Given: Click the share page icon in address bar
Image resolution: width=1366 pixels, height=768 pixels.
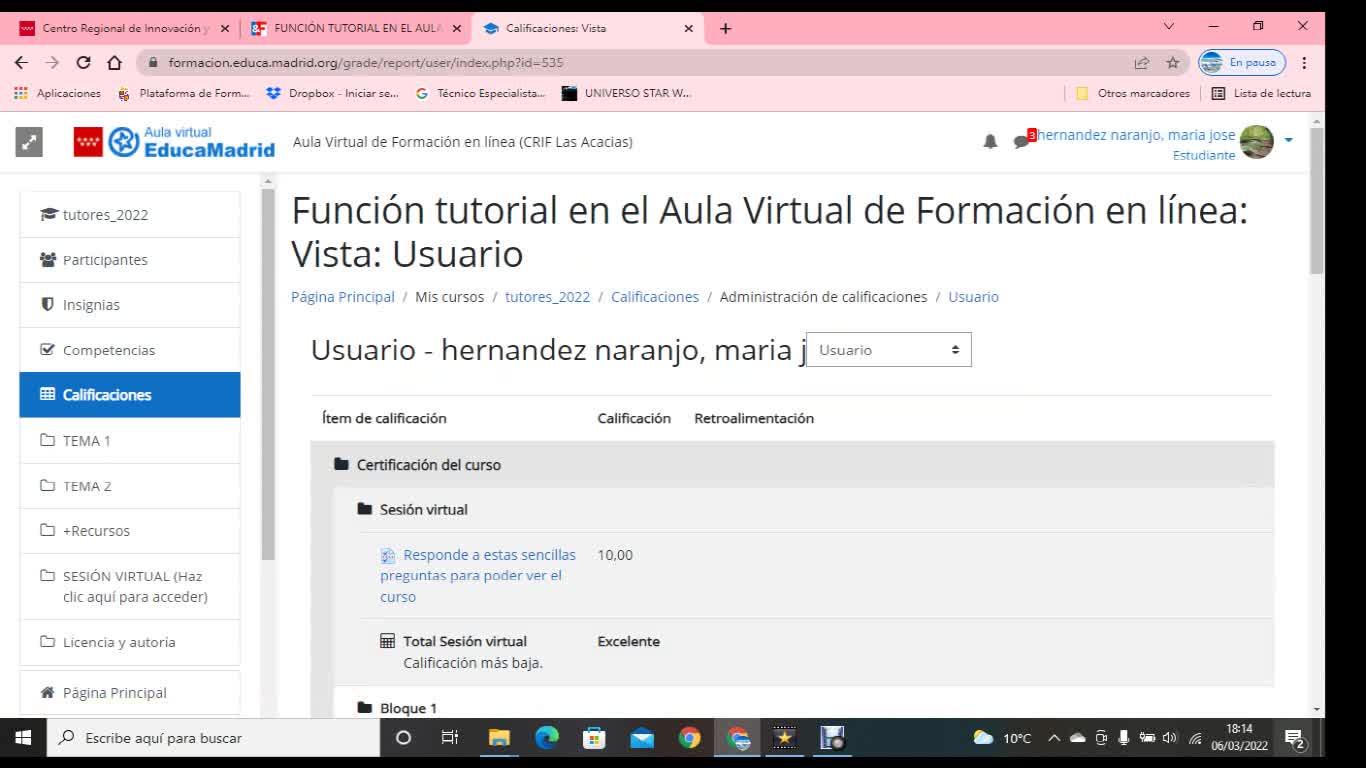Looking at the screenshot, I should [1142, 62].
